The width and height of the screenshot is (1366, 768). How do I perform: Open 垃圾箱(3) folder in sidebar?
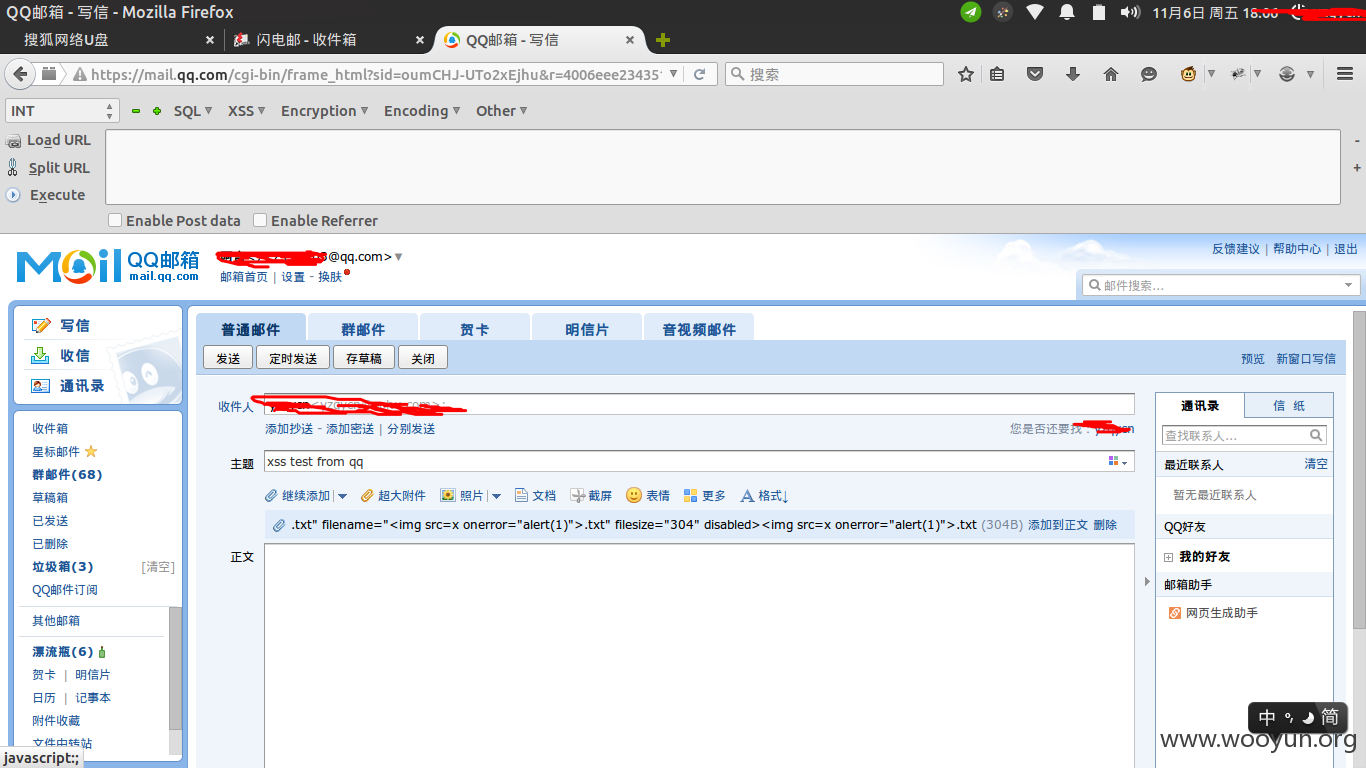point(62,567)
